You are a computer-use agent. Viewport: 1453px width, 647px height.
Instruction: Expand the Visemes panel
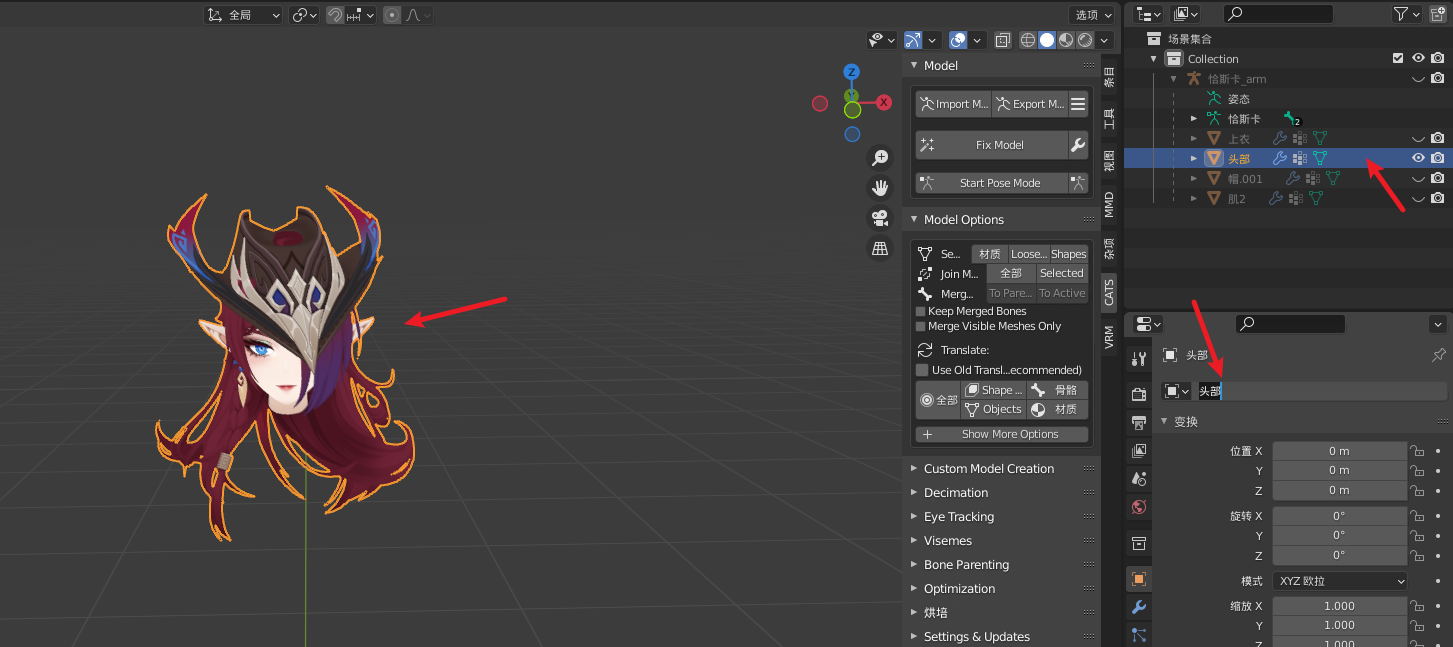pos(948,541)
